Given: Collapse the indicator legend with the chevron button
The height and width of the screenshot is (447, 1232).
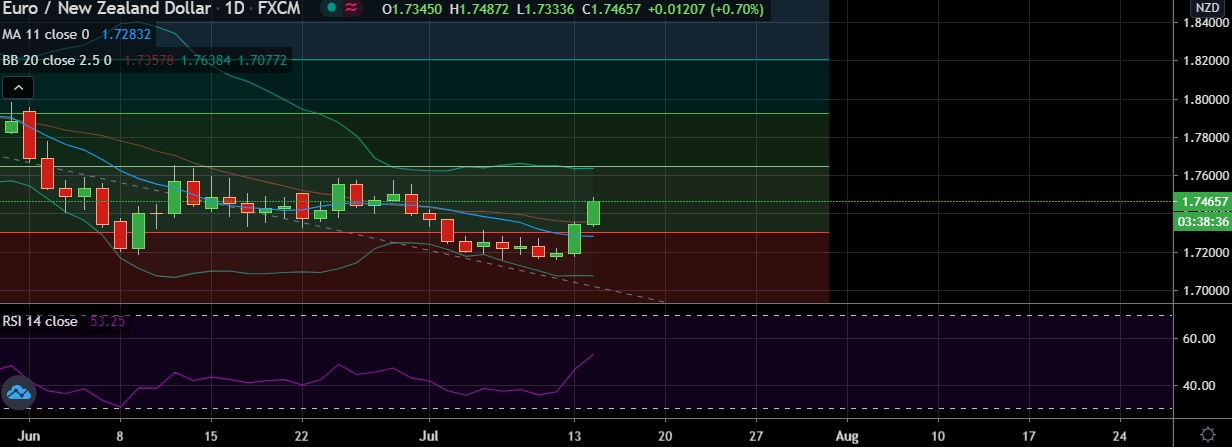Looking at the screenshot, I should click(x=16, y=89).
